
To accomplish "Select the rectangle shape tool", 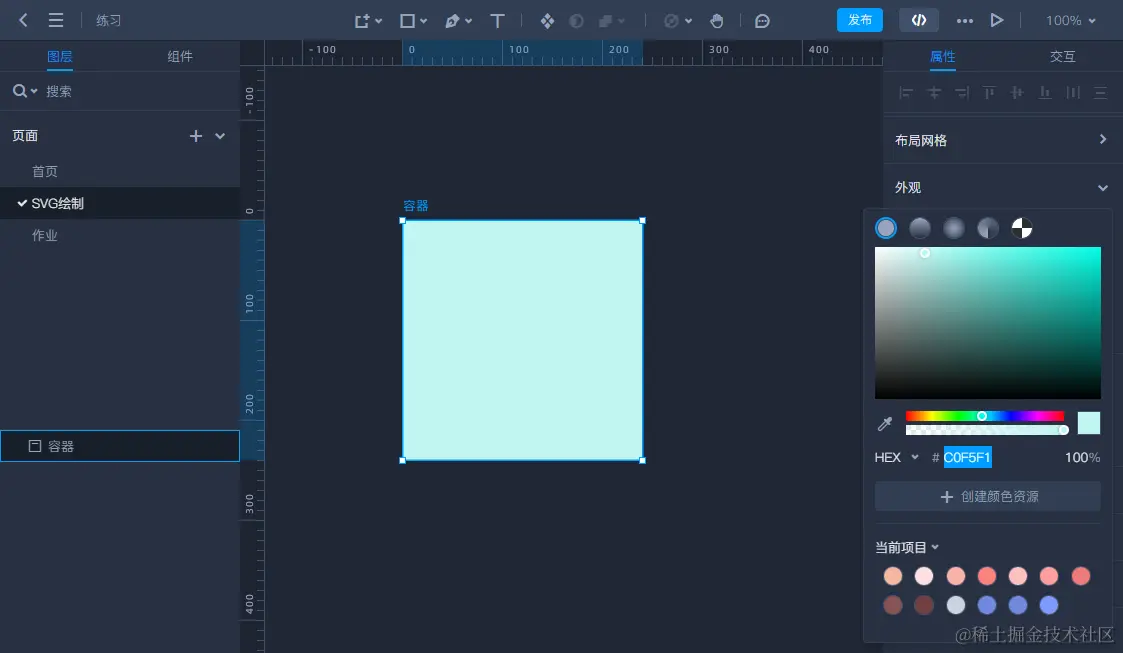I will pyautogui.click(x=407, y=21).
